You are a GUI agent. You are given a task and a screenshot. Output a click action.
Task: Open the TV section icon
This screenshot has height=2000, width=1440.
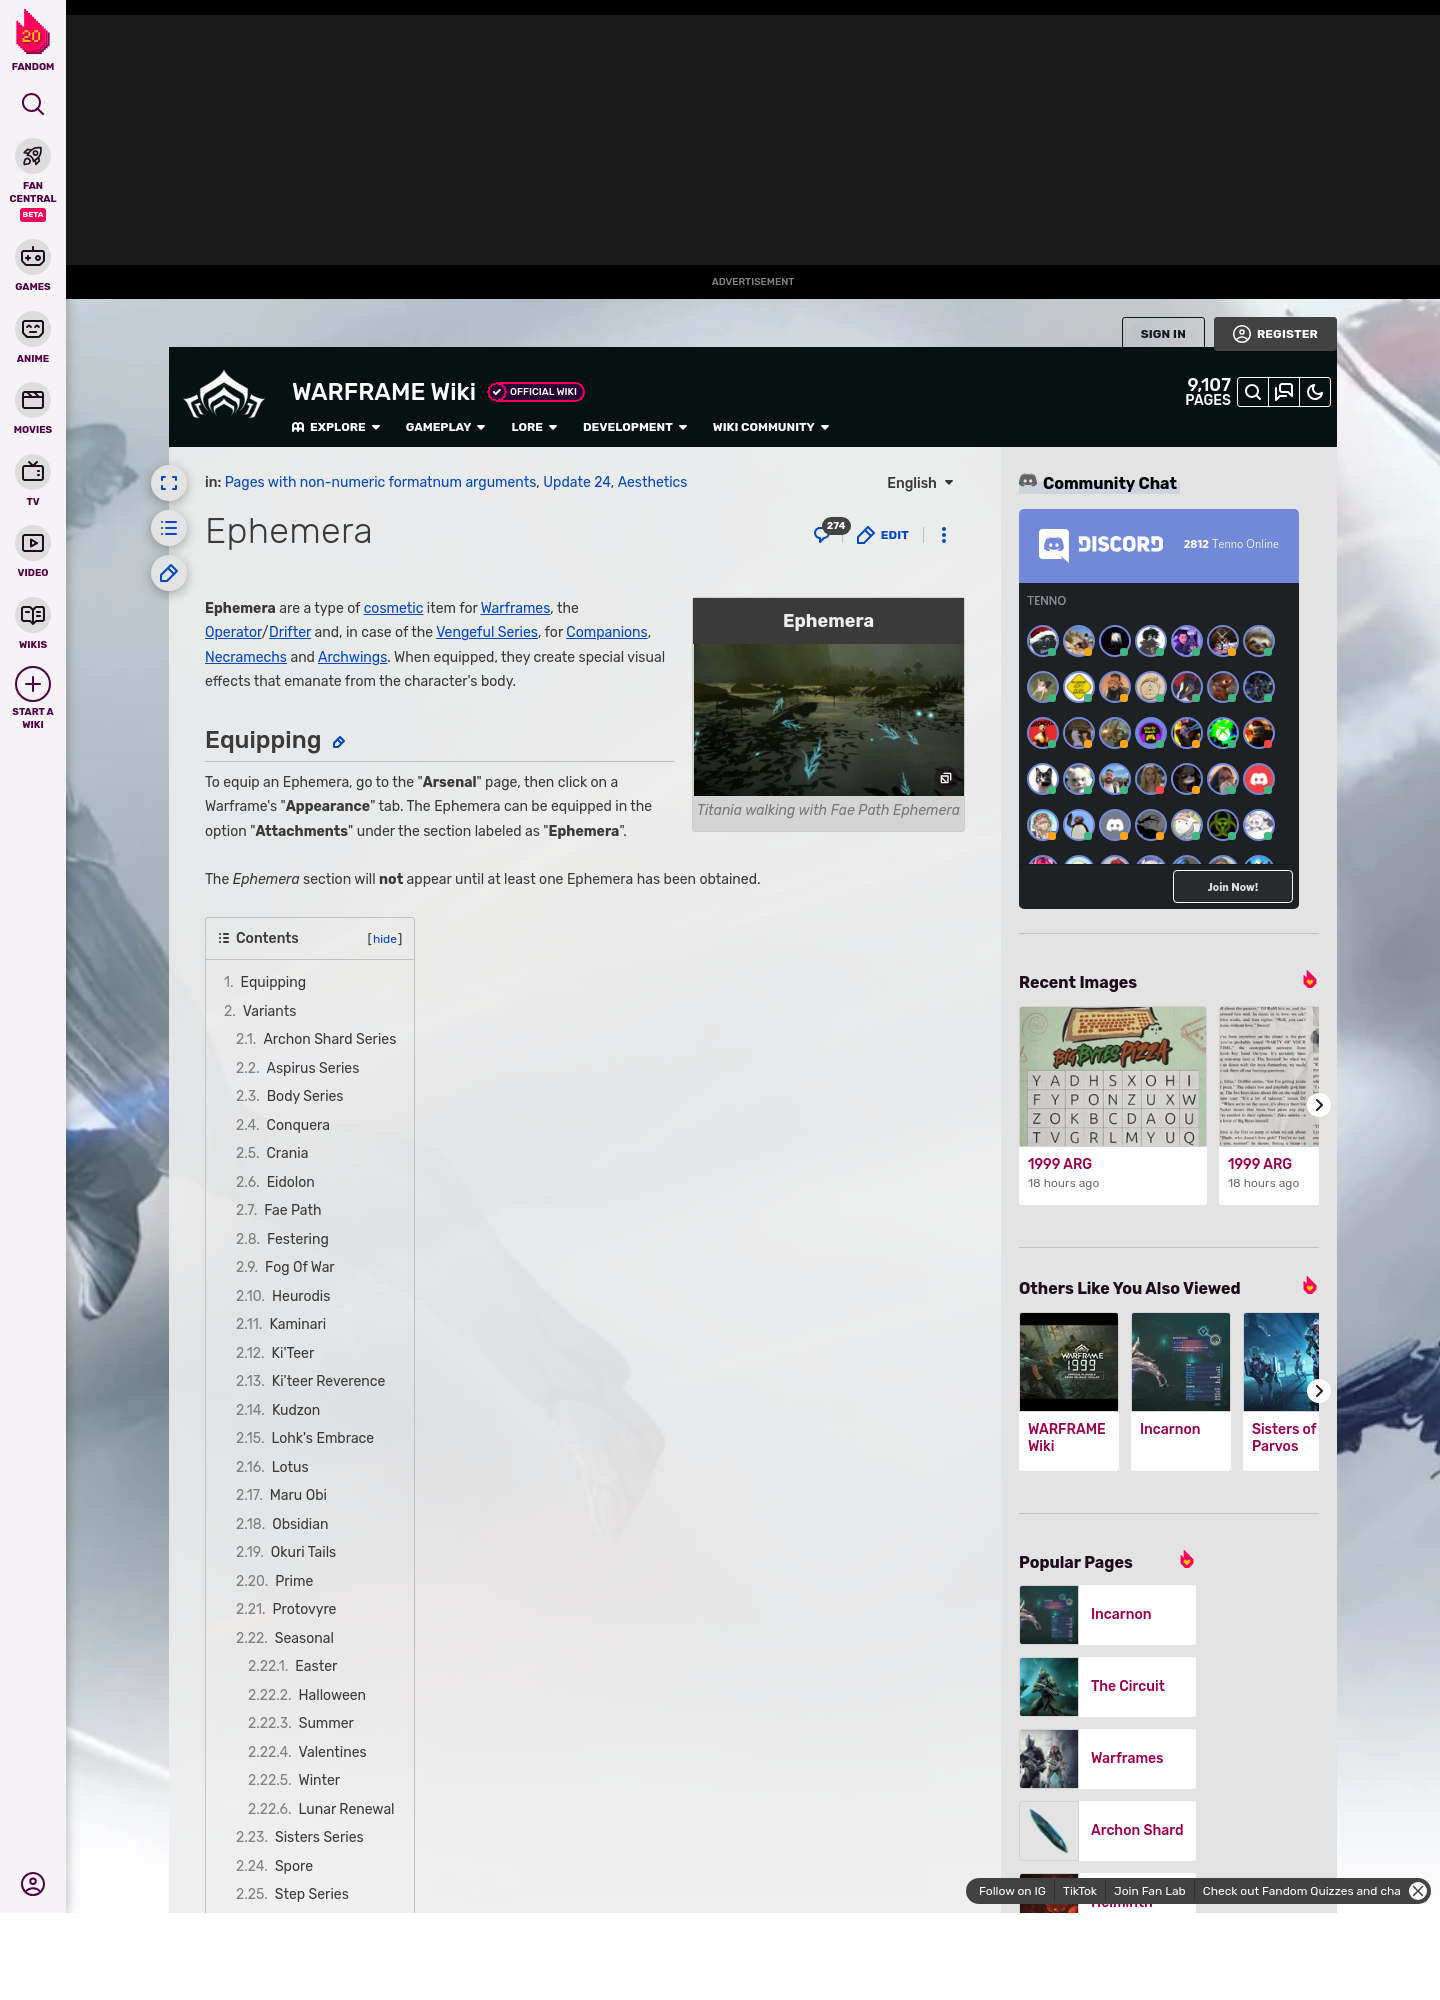33,471
